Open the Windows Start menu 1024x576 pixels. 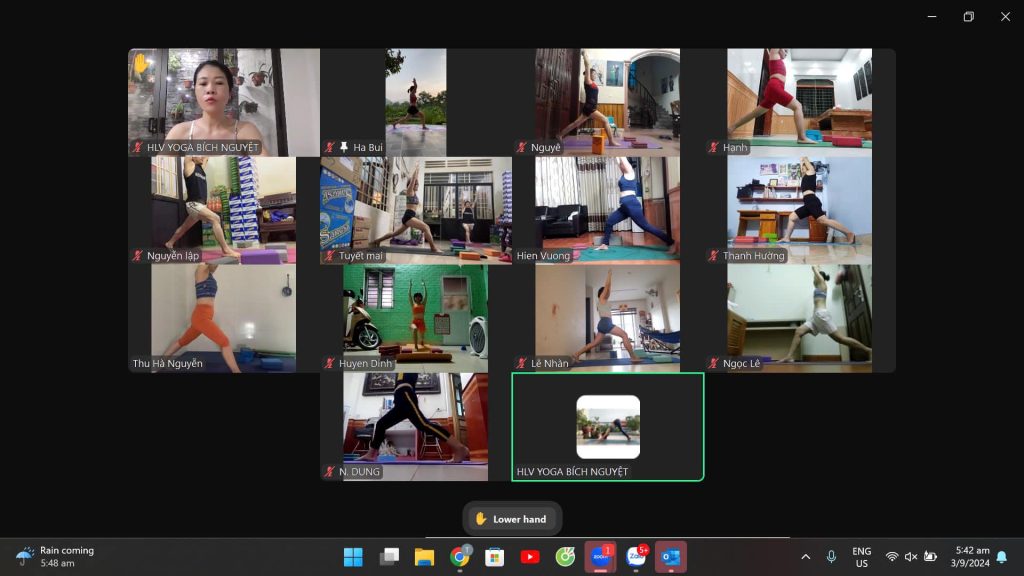[353, 557]
